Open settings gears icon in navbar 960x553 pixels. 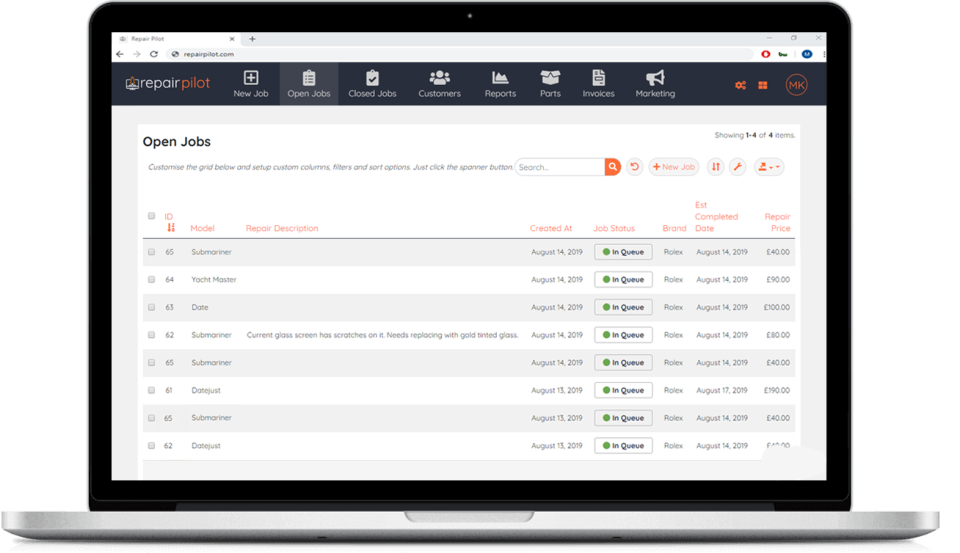(740, 85)
